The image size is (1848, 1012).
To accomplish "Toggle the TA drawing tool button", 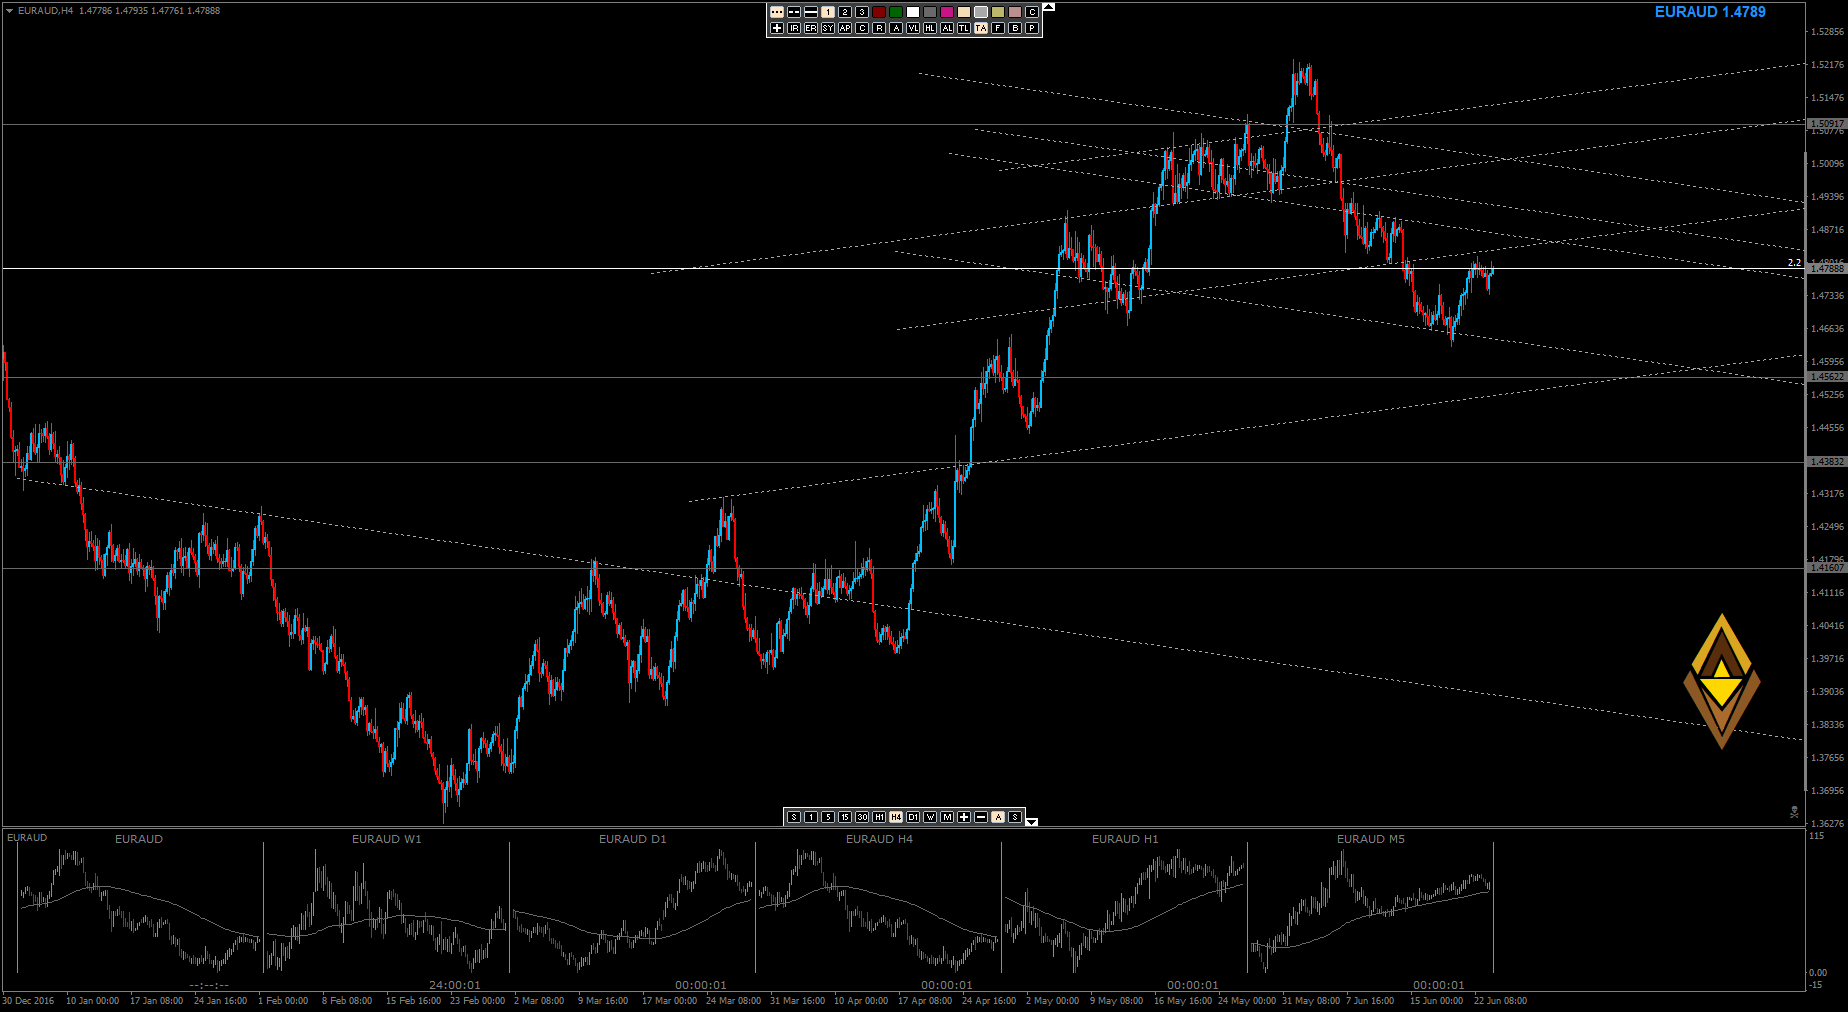I will click(981, 28).
